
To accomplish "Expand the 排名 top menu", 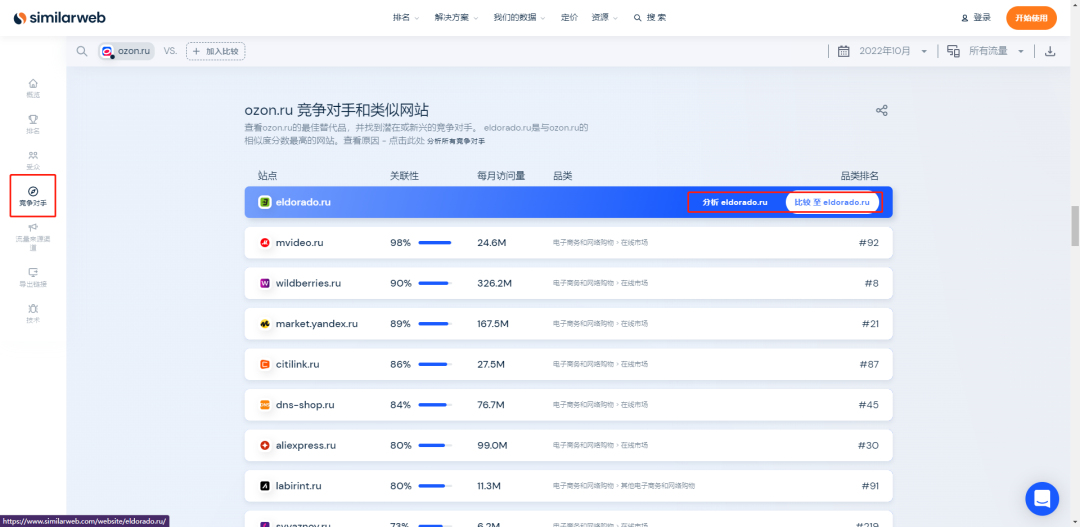I will coord(406,17).
